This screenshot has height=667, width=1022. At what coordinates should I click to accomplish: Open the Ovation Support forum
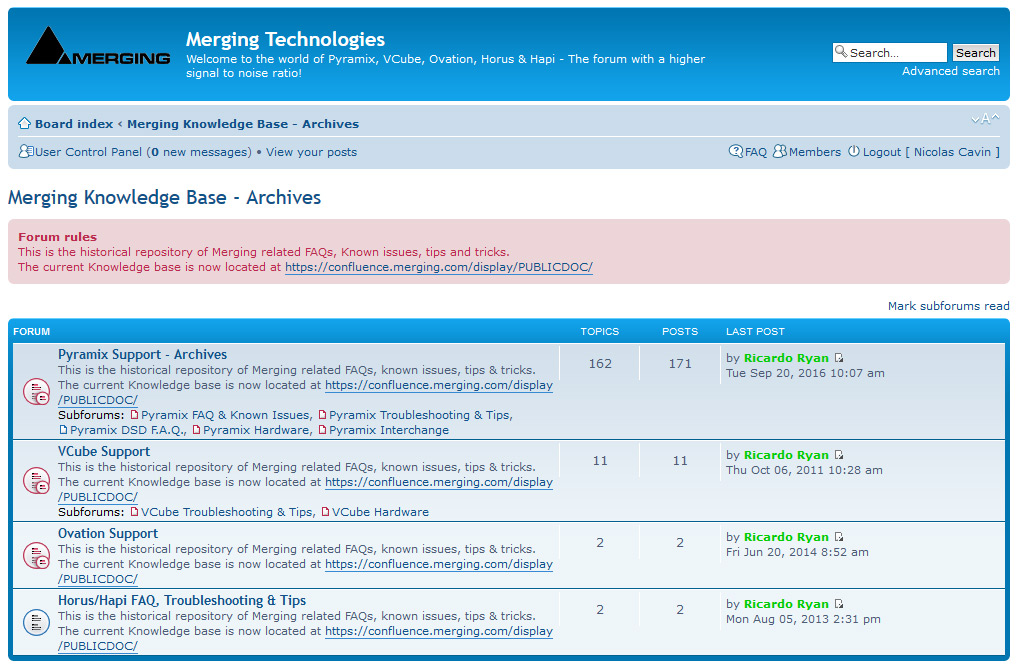(x=108, y=533)
